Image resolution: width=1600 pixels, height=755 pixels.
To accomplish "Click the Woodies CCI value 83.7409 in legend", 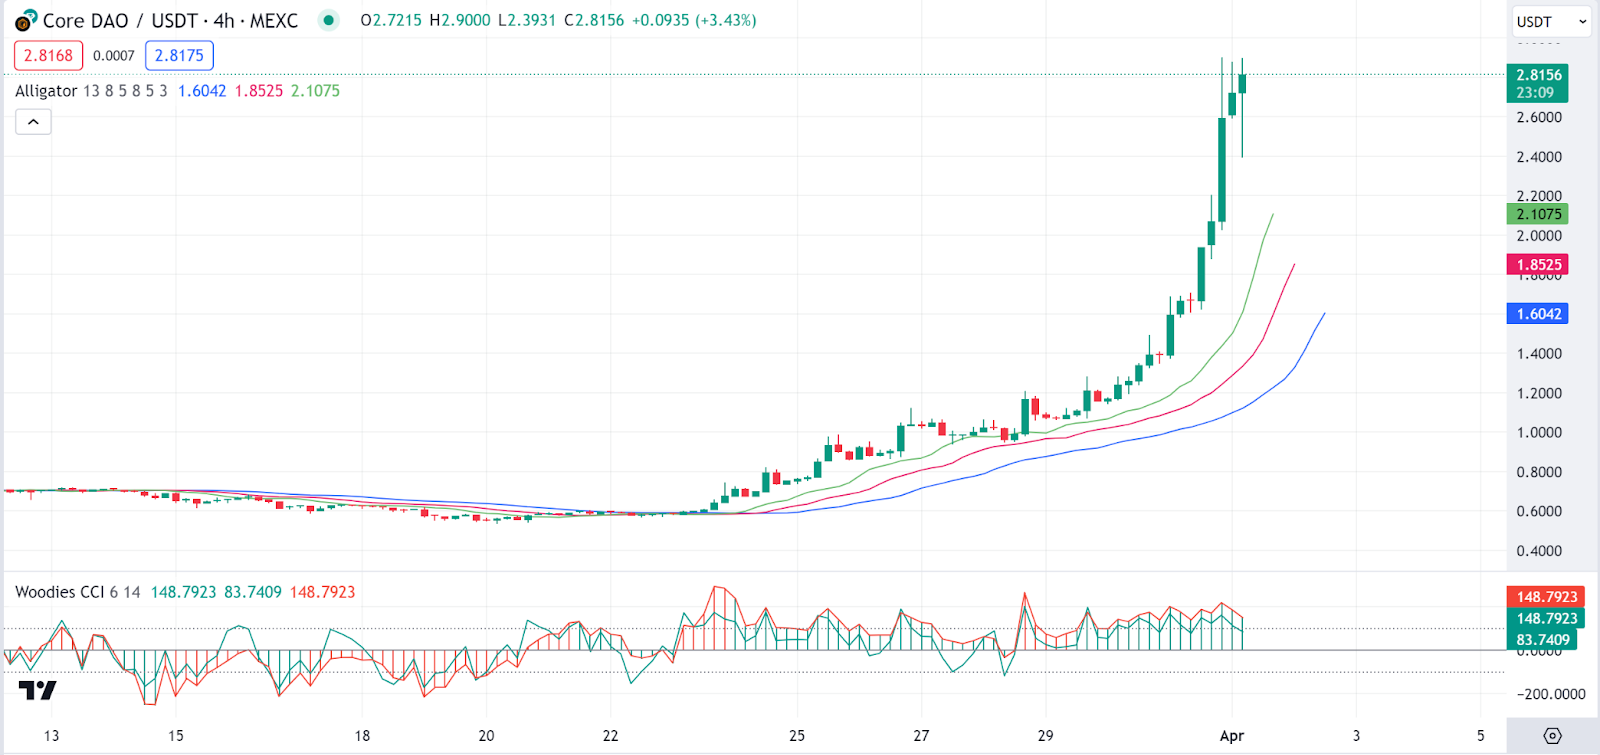I will [253, 592].
